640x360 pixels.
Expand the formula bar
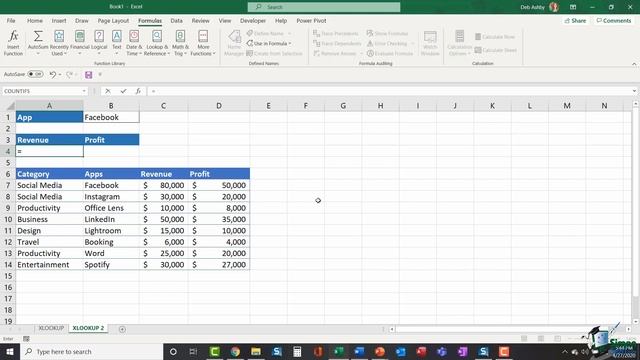pyautogui.click(x=634, y=91)
